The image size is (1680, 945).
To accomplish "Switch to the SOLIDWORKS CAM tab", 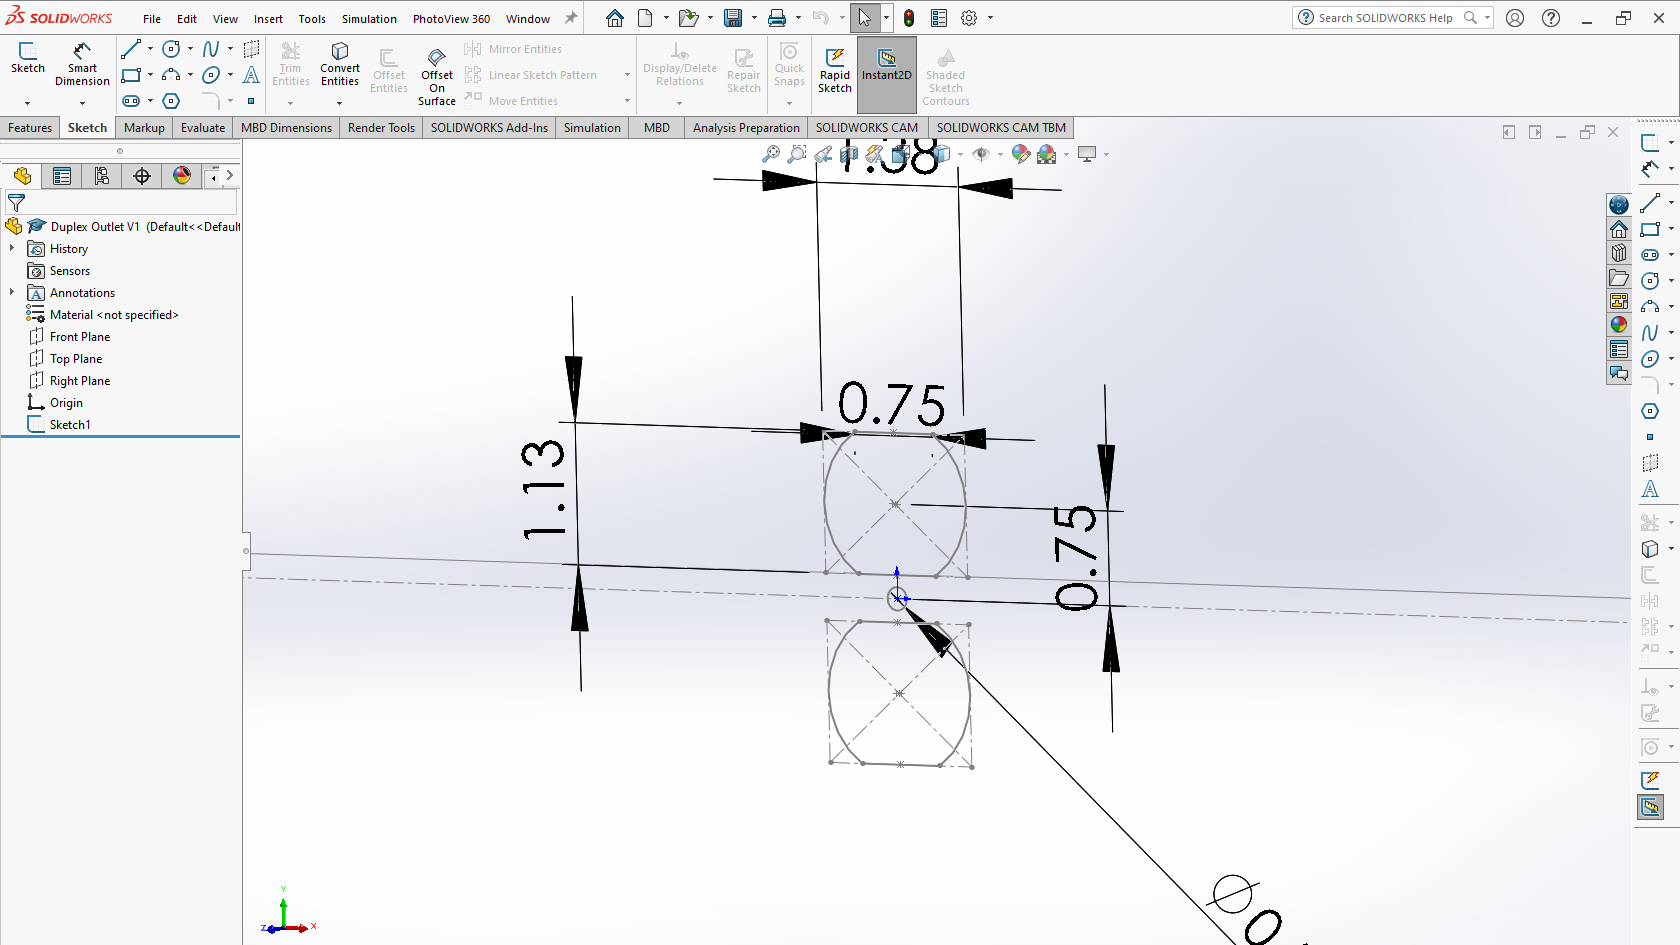I will coord(866,128).
